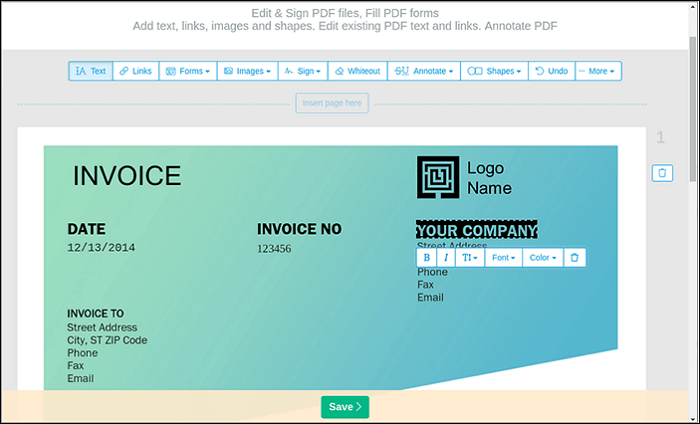The height and width of the screenshot is (424, 700).
Task: Toggle italic on selected text
Action: [x=446, y=258]
